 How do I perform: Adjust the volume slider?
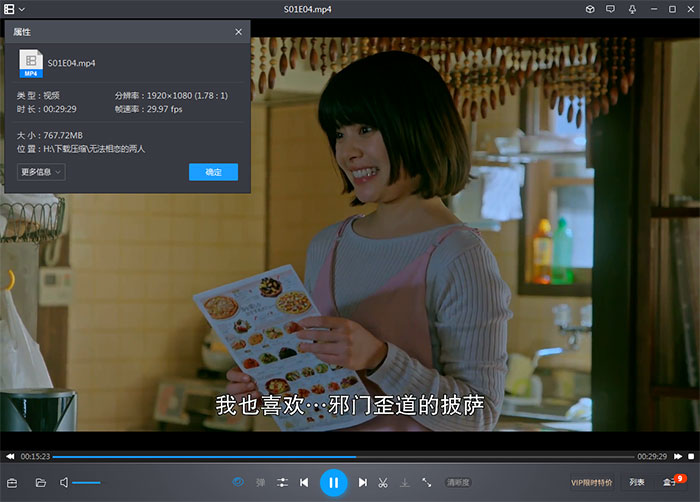[88, 483]
